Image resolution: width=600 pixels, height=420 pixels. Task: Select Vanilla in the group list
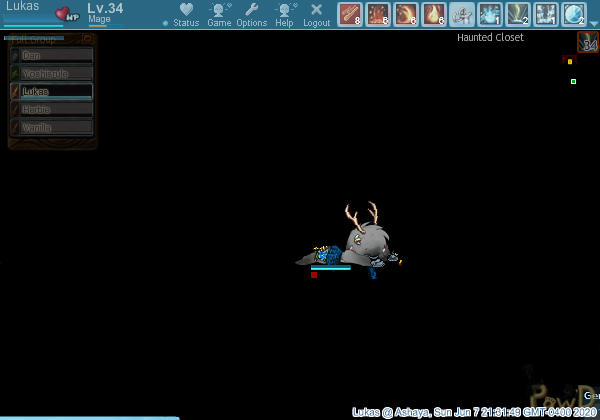[56, 127]
